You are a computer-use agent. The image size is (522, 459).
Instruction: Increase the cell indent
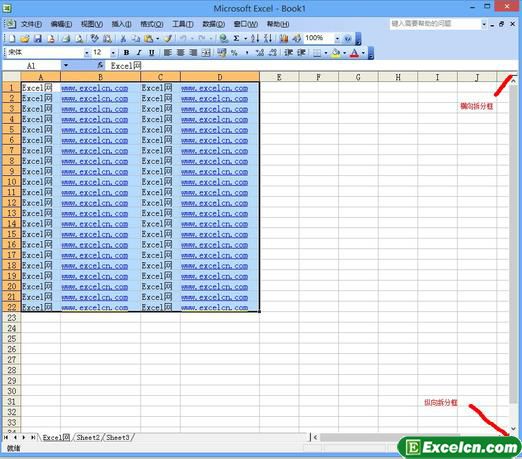[301, 53]
